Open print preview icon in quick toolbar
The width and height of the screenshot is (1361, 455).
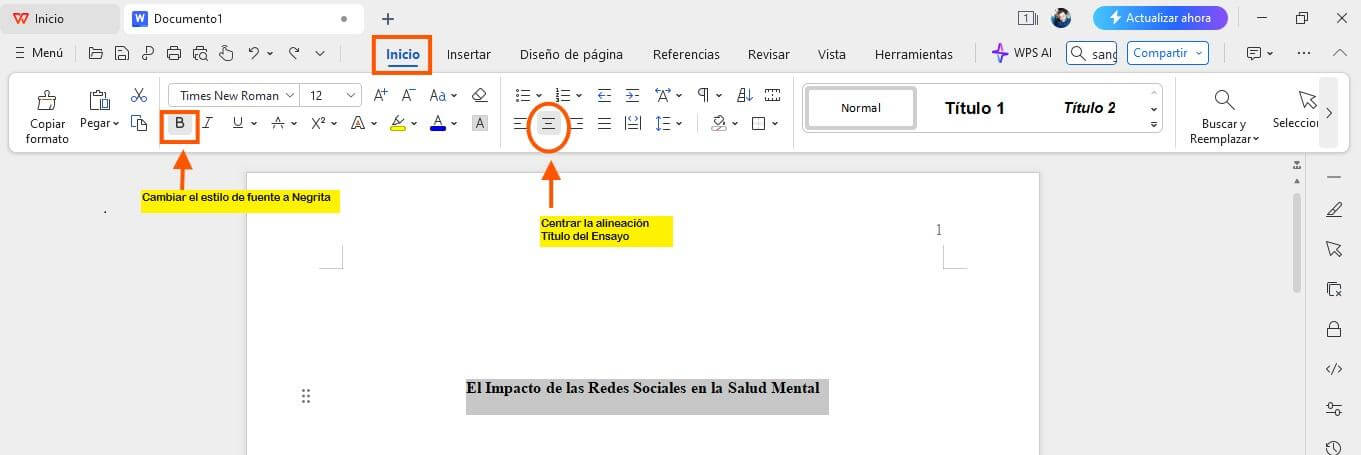200,53
